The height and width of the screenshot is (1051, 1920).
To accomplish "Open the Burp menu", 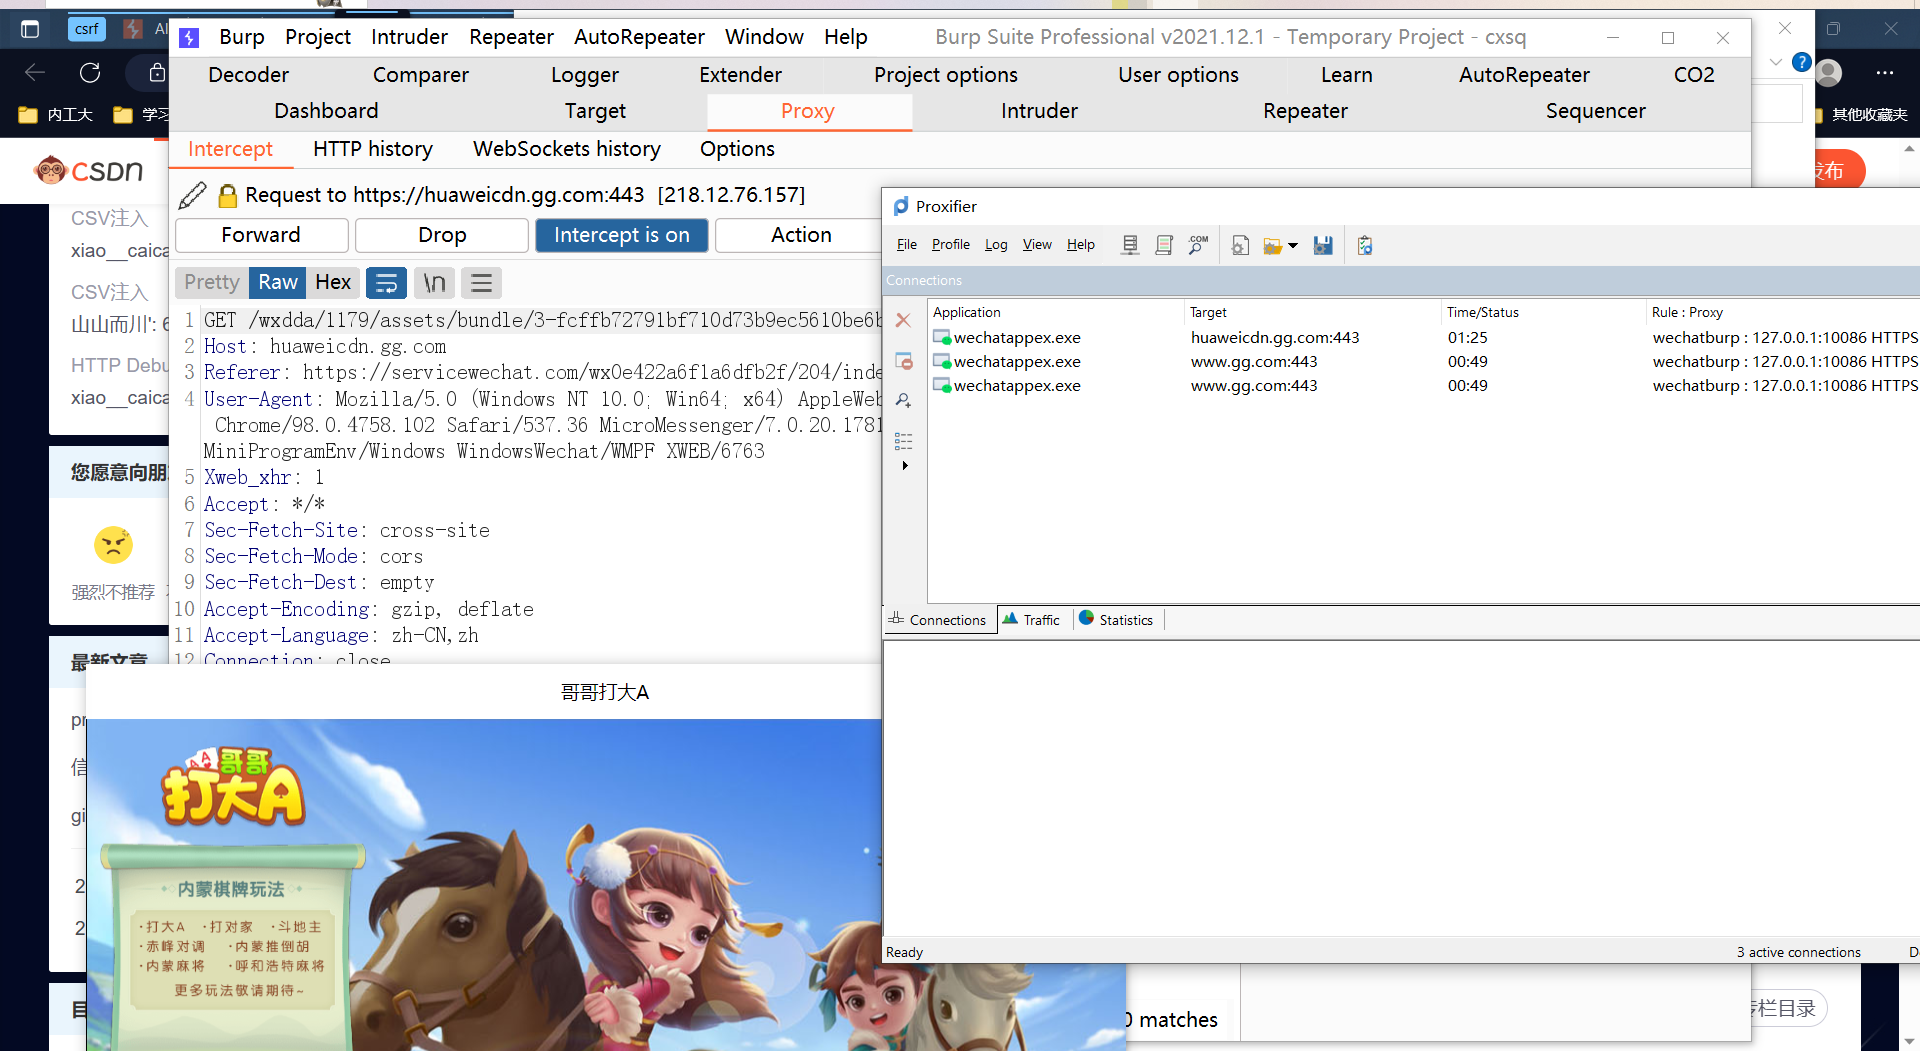I will coord(242,37).
